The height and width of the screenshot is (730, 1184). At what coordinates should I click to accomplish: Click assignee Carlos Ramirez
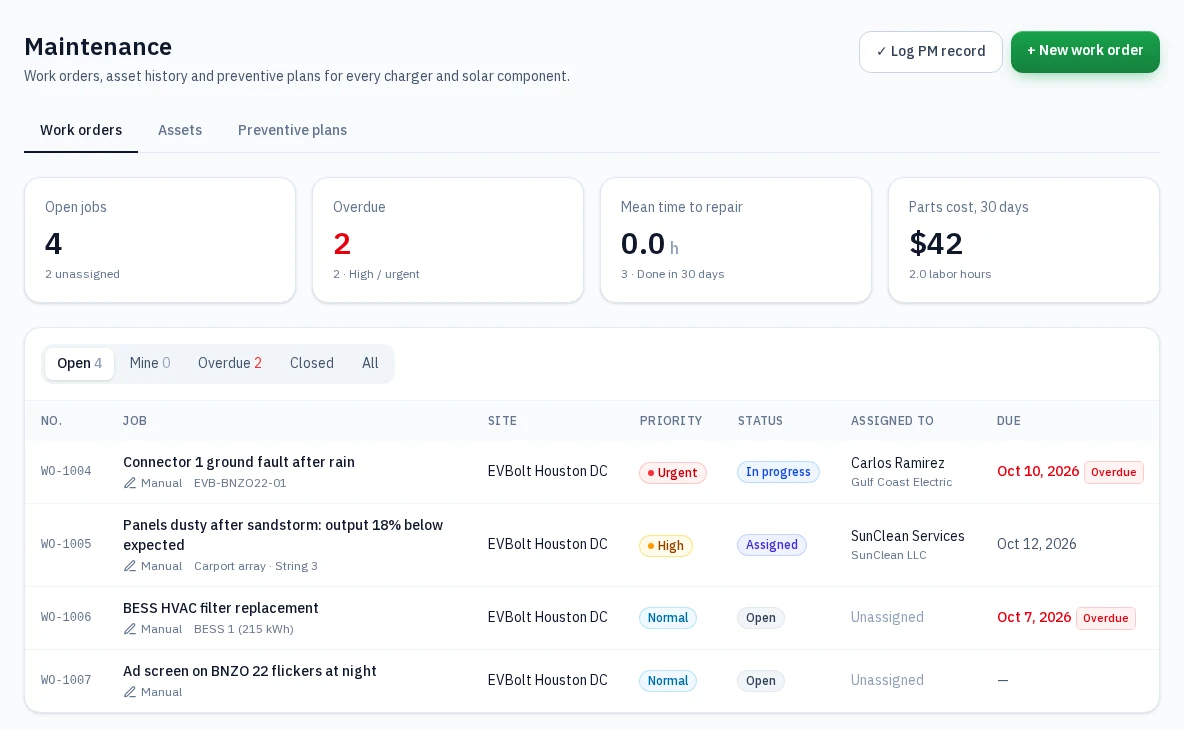(x=898, y=463)
